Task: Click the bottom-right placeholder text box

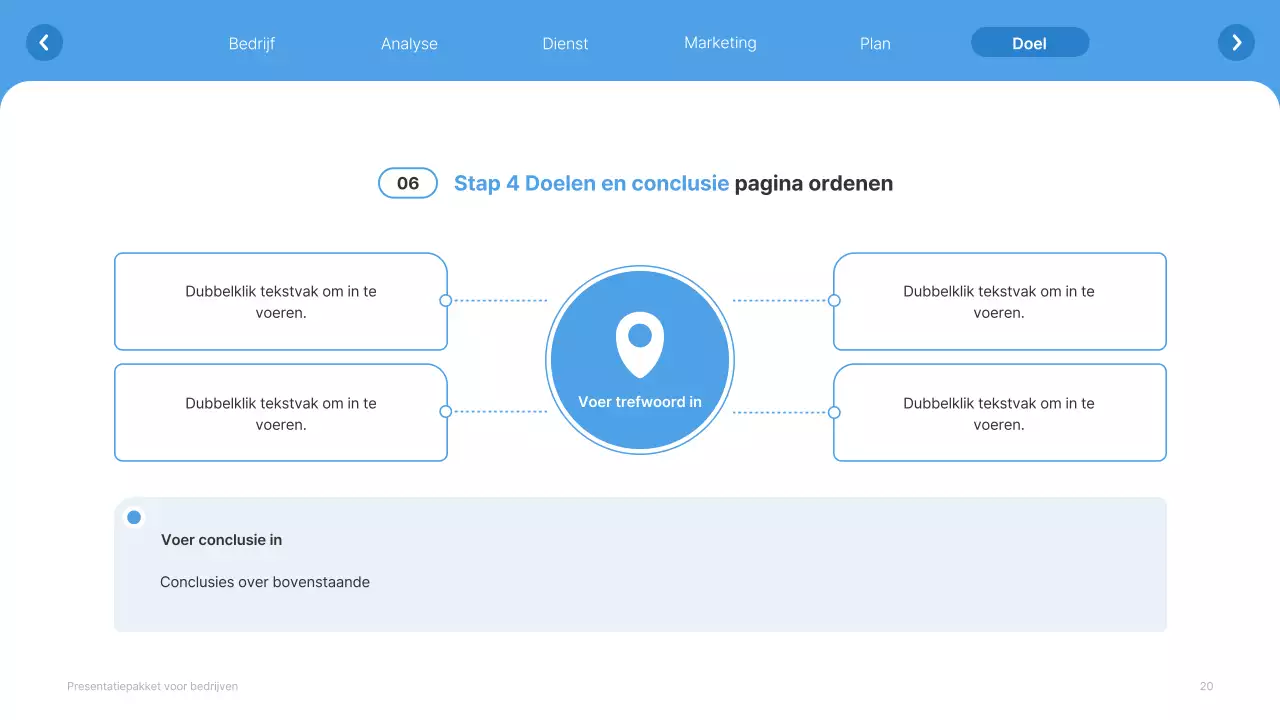Action: pyautogui.click(x=999, y=413)
